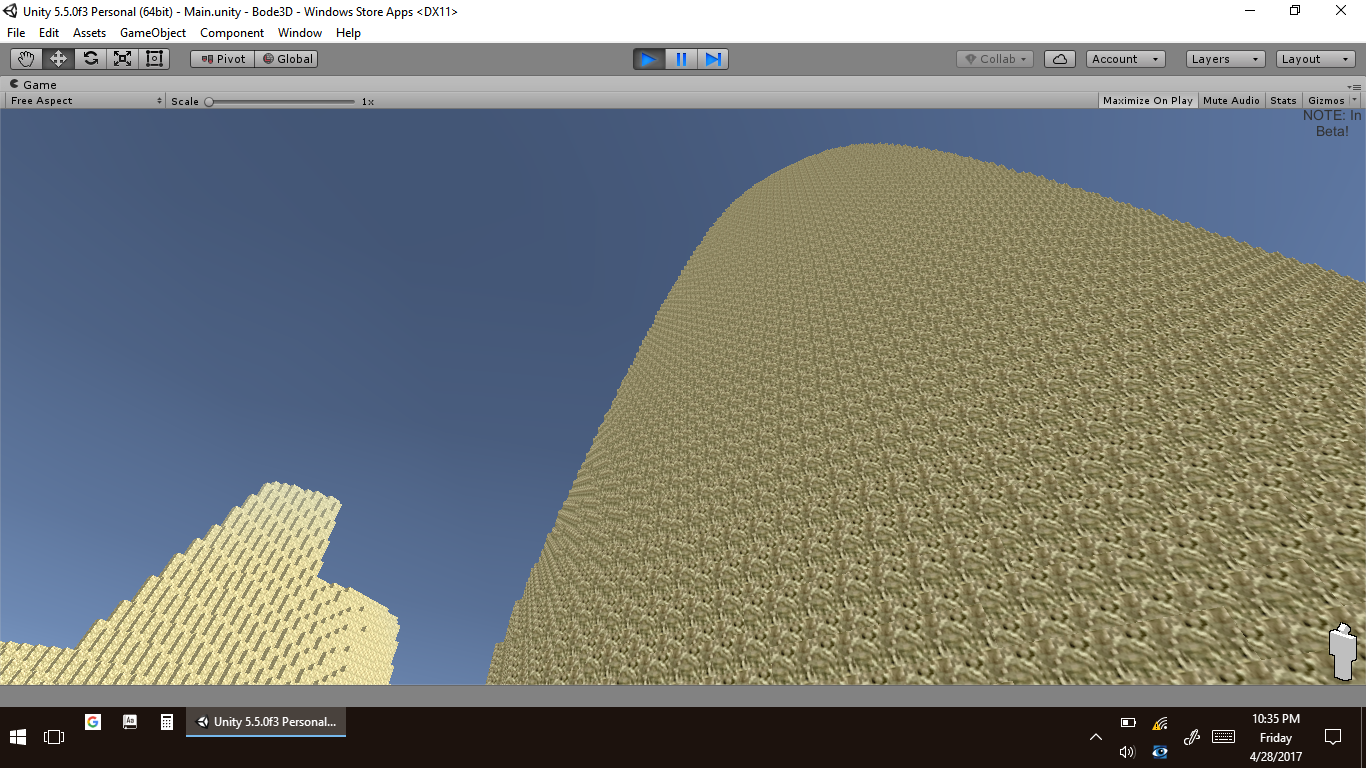Expand the Free Aspect dropdown
1366x768 pixels.
click(x=86, y=101)
